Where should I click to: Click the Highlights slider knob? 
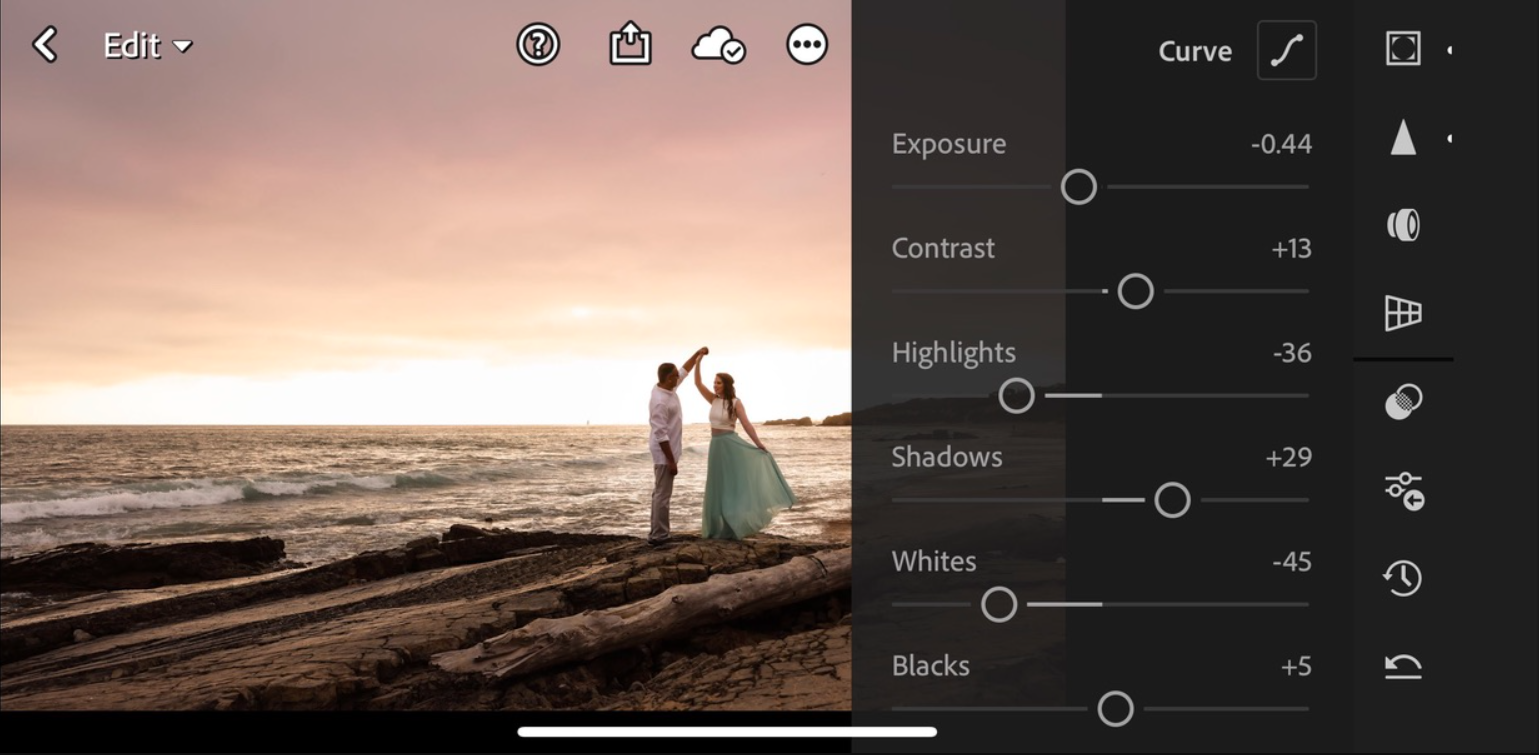click(x=1016, y=396)
